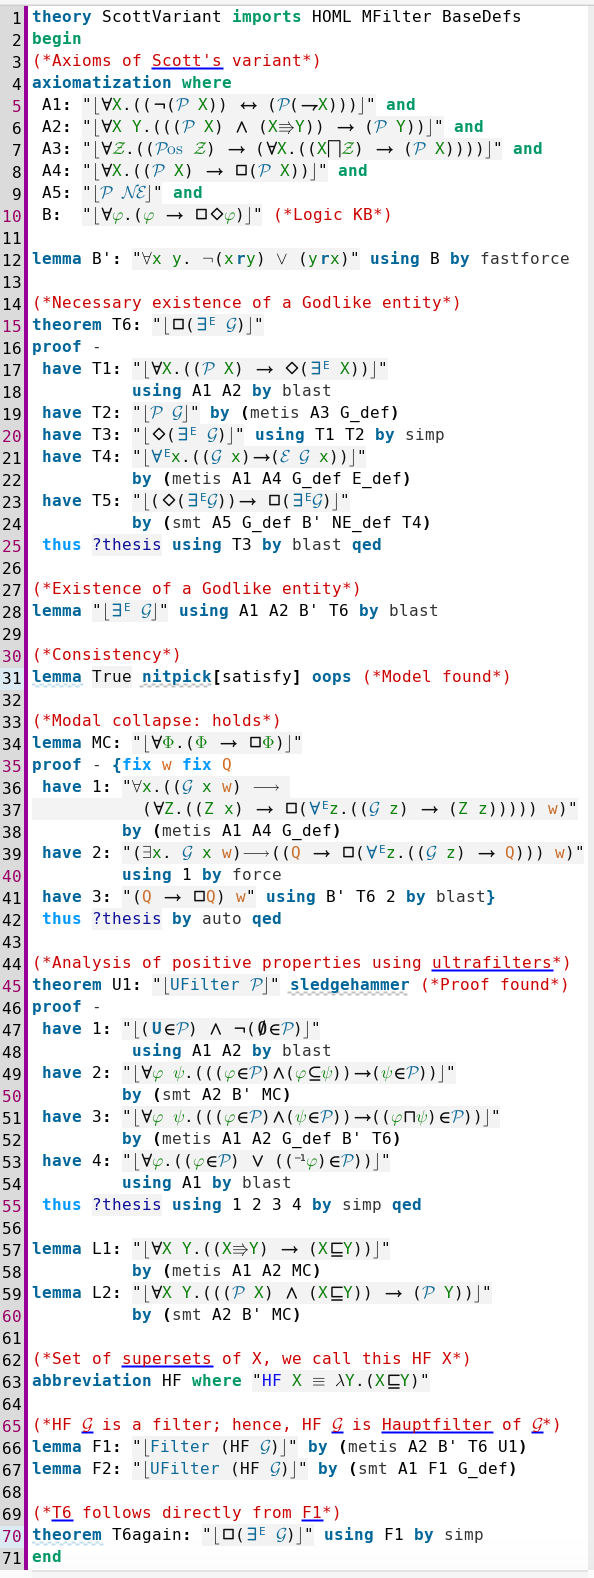This screenshot has width=594, height=1578.
Task: Click gutter line number 13
Action: coord(12,281)
